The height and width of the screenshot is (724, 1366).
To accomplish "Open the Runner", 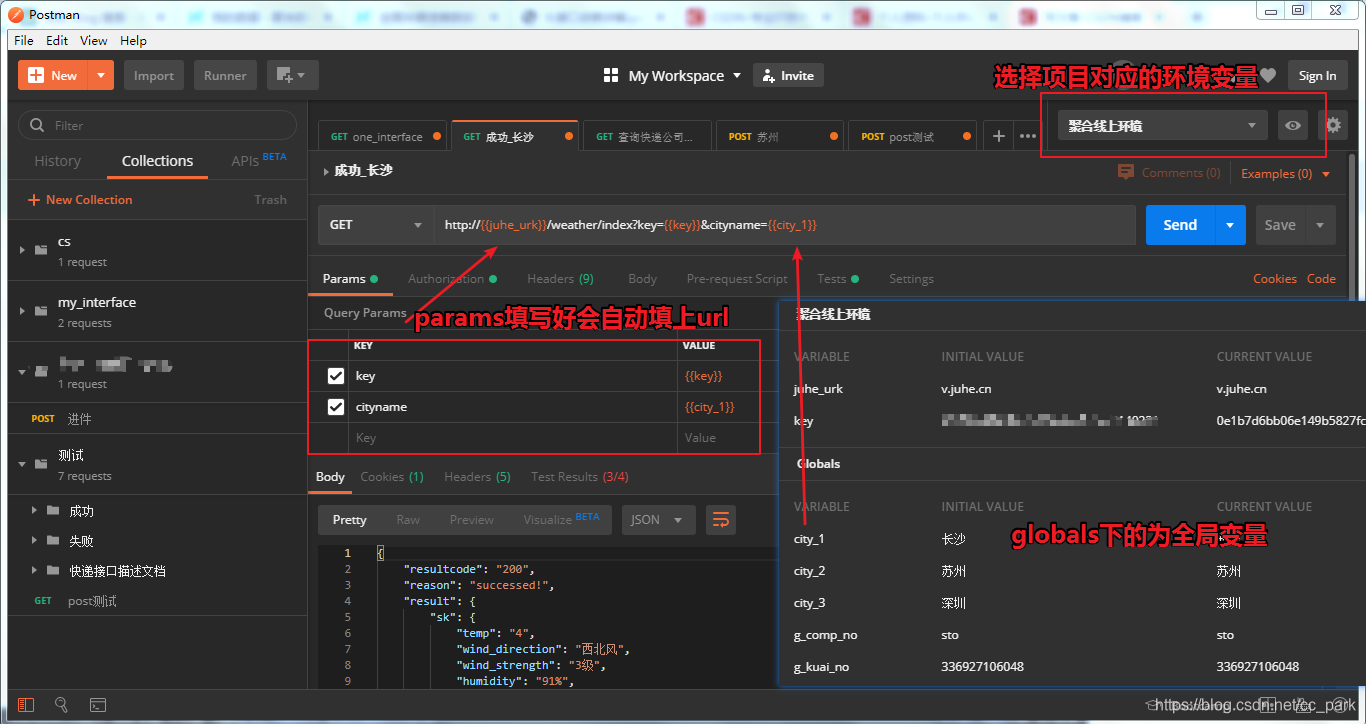I will (225, 75).
